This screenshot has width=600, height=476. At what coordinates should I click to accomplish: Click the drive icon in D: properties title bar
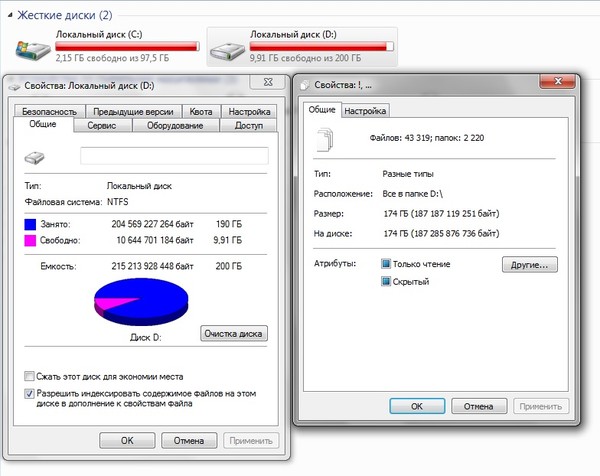(x=16, y=85)
